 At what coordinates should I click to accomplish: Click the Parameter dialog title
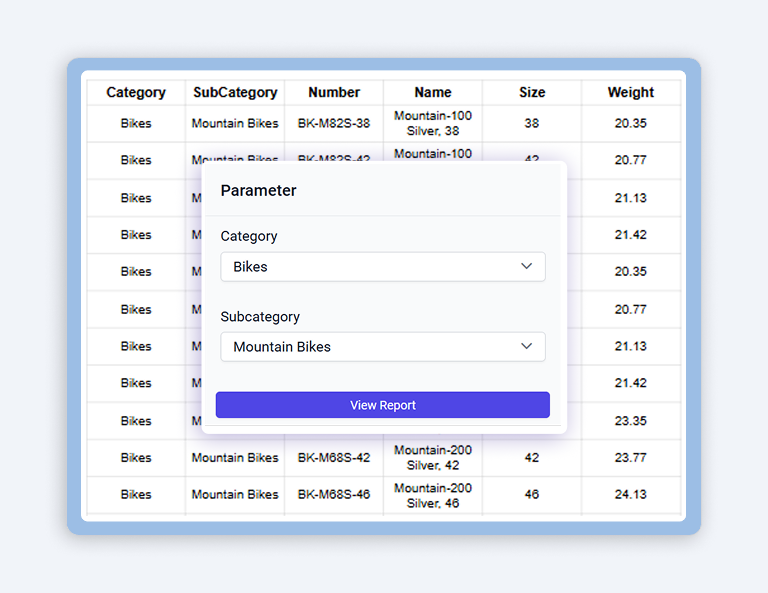point(259,190)
